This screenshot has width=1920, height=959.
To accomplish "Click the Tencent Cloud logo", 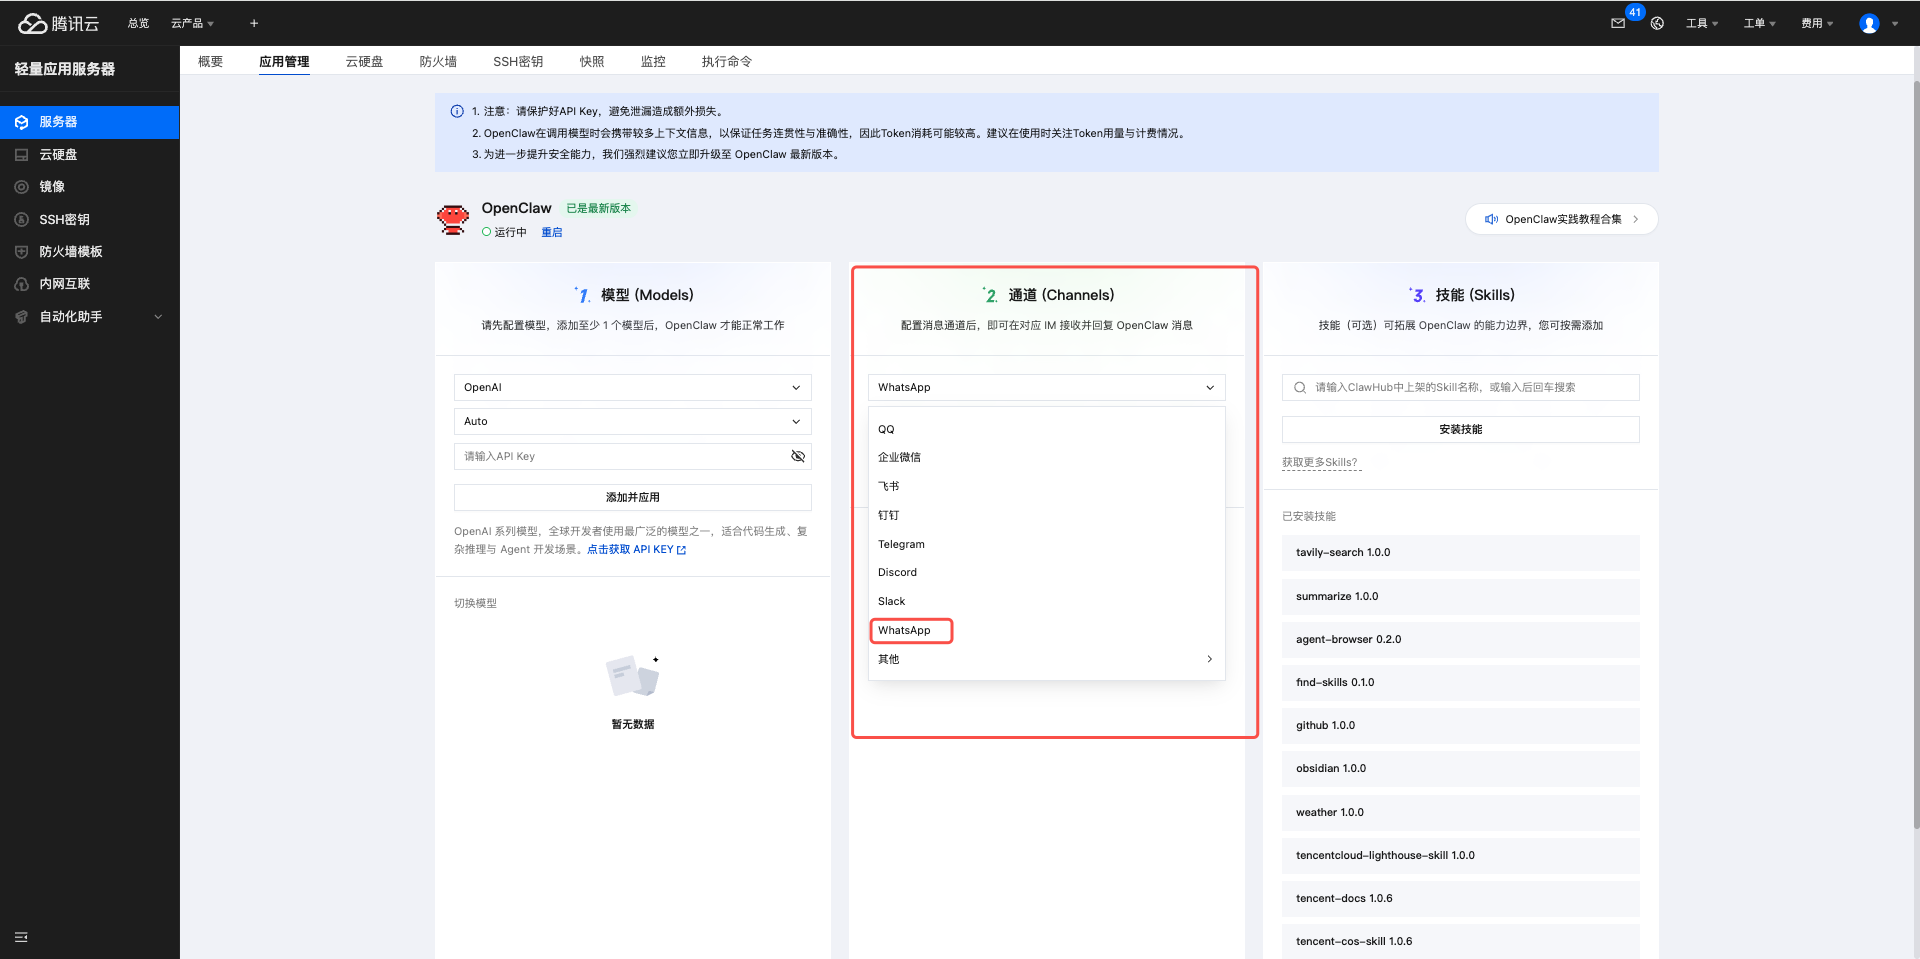I will pos(59,23).
